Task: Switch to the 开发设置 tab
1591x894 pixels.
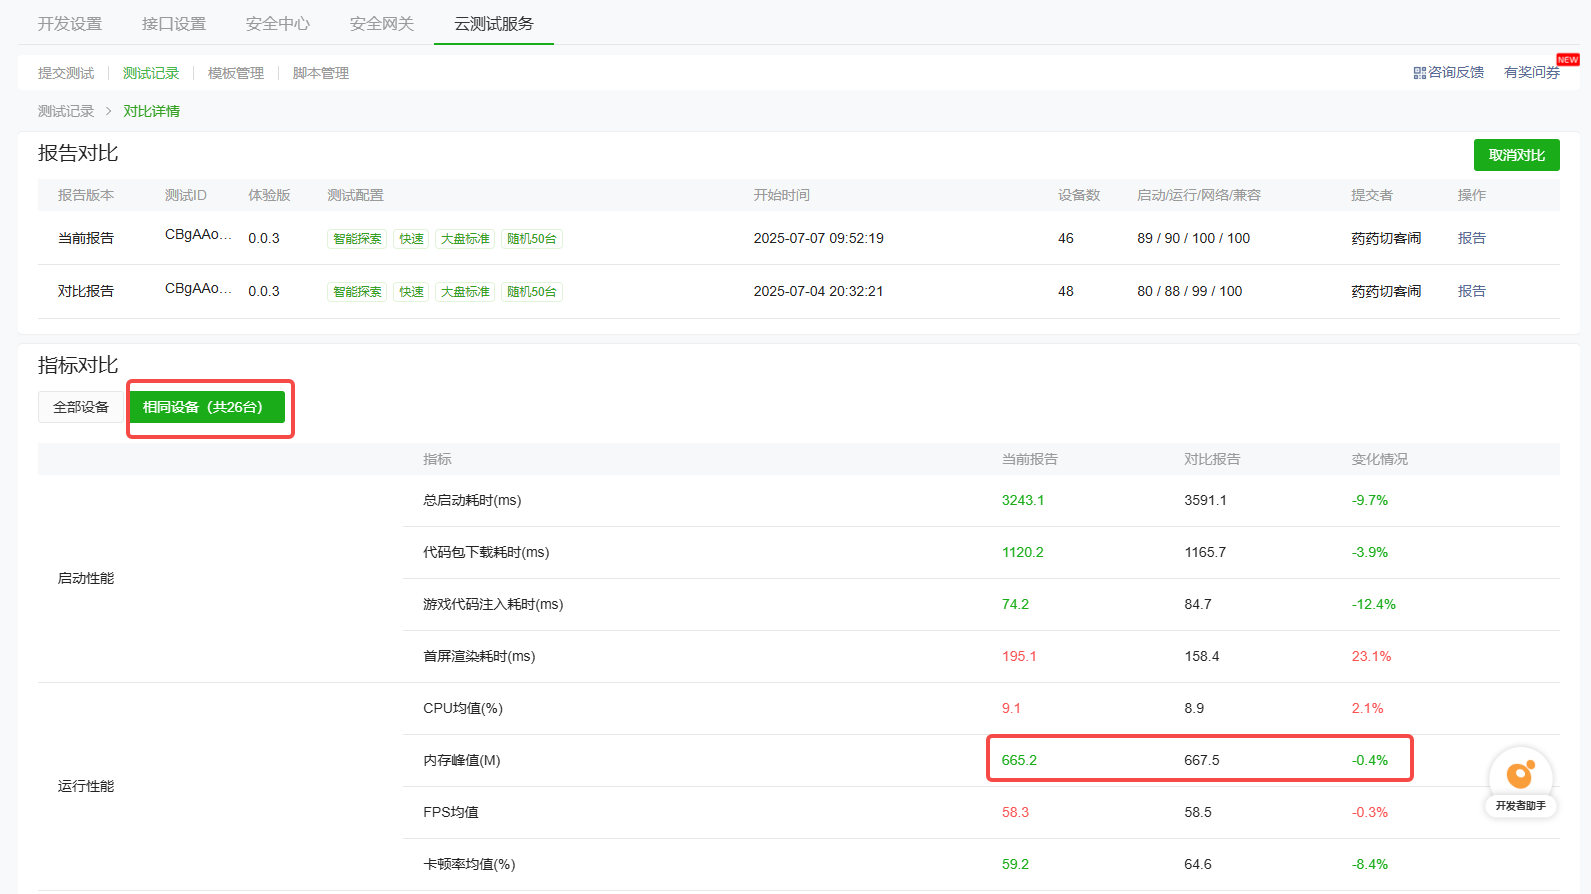Action: [70, 23]
